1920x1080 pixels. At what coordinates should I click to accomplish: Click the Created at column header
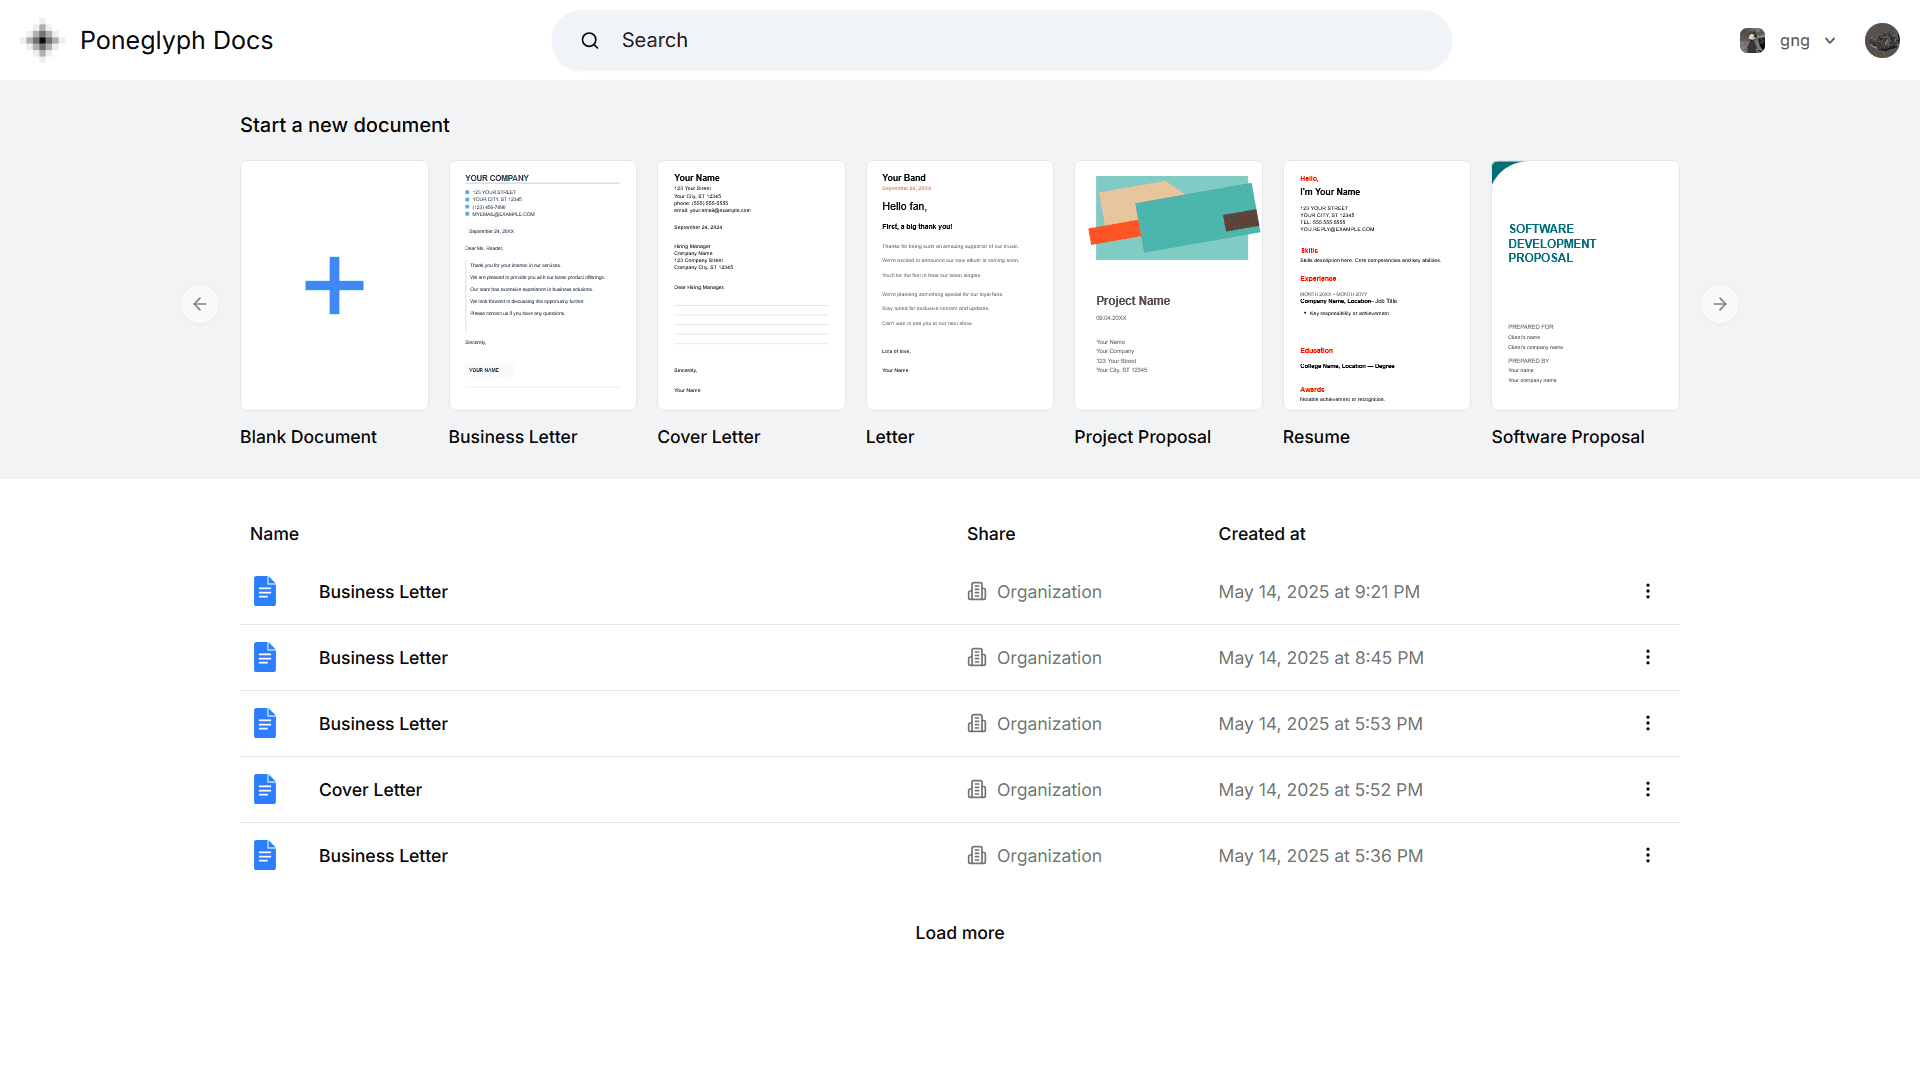point(1262,534)
